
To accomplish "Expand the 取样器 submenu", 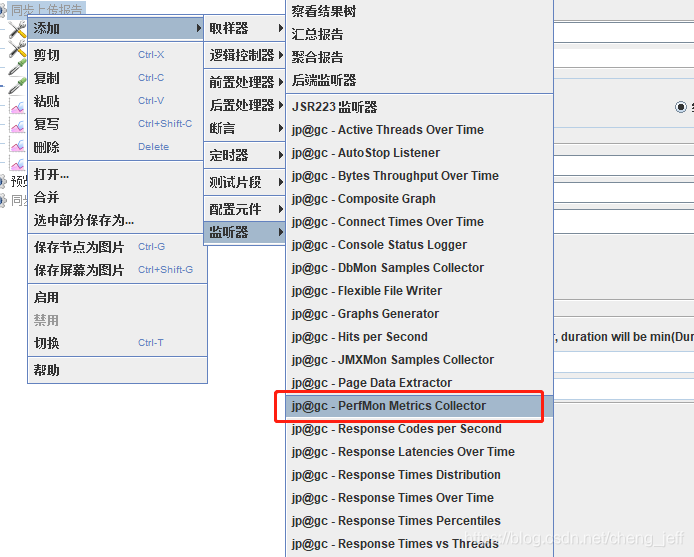I will pos(245,28).
